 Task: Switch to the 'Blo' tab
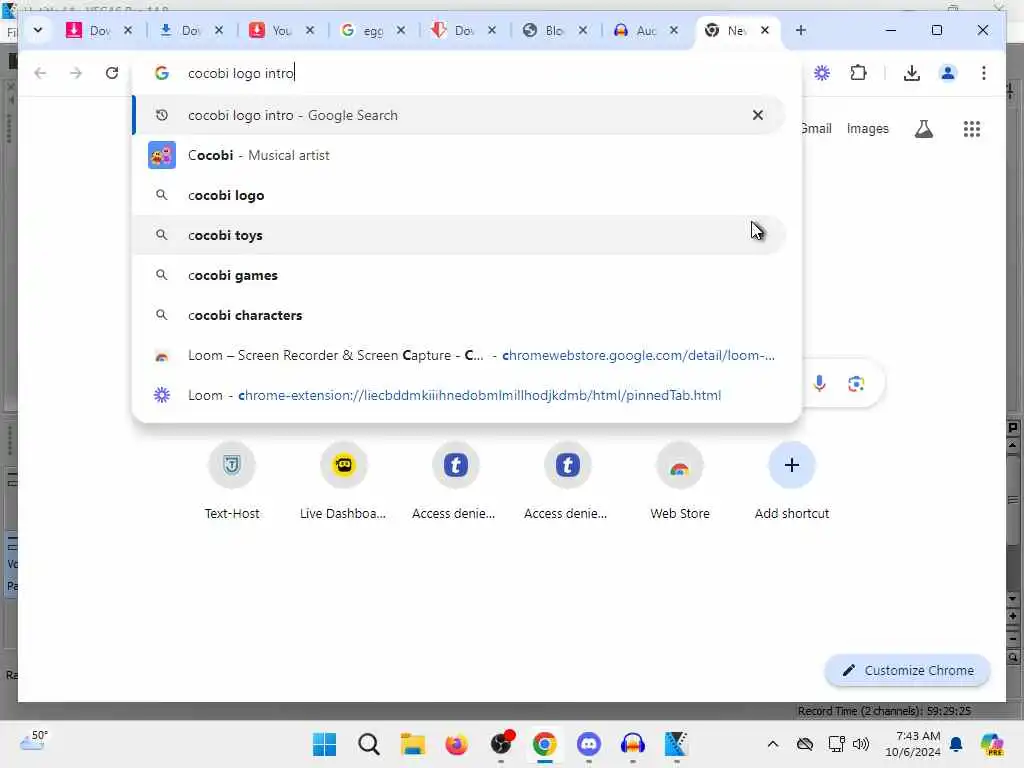pyautogui.click(x=546, y=30)
